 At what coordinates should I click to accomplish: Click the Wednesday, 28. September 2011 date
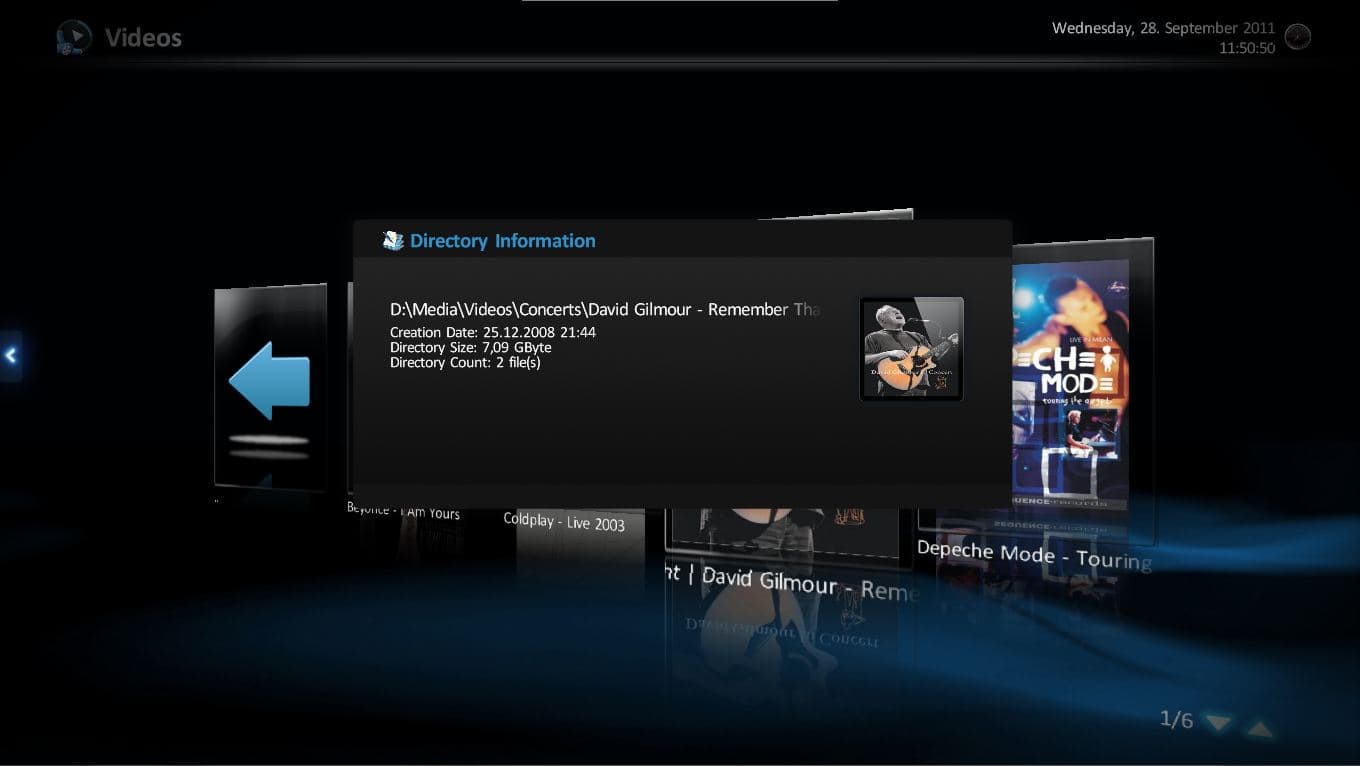[x=1164, y=28]
